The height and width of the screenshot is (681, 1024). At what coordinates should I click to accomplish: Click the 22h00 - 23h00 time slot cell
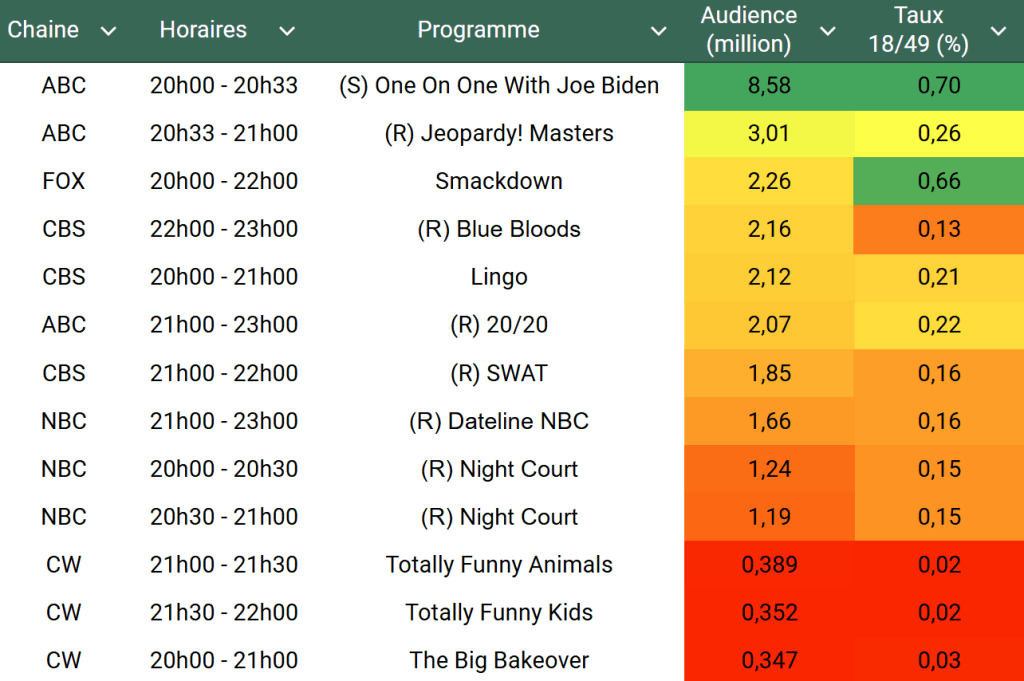tap(224, 229)
